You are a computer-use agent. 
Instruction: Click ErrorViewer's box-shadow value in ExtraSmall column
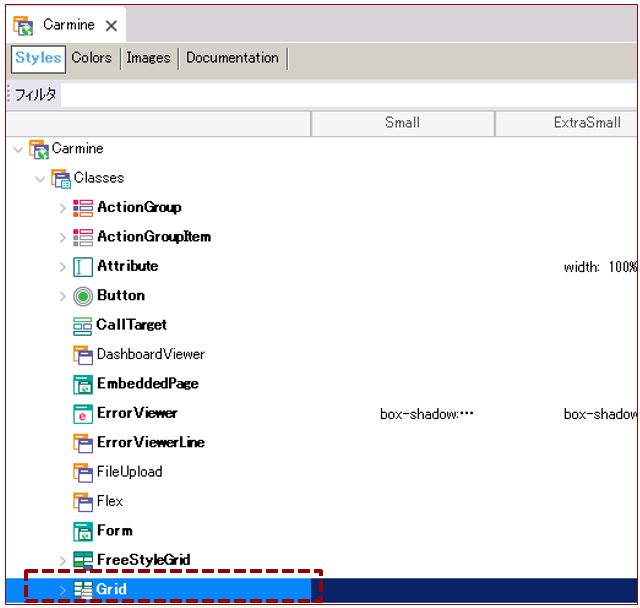600,414
